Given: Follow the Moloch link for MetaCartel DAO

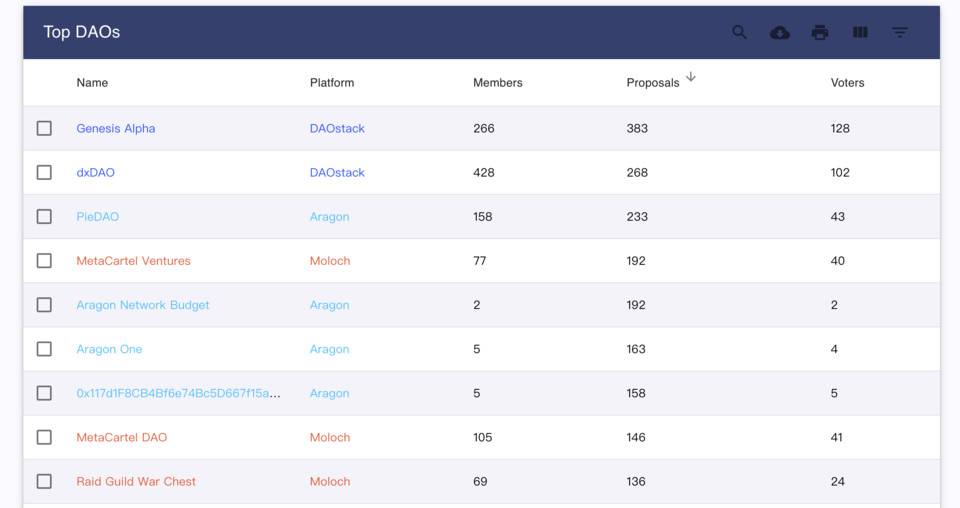Looking at the screenshot, I should (330, 437).
